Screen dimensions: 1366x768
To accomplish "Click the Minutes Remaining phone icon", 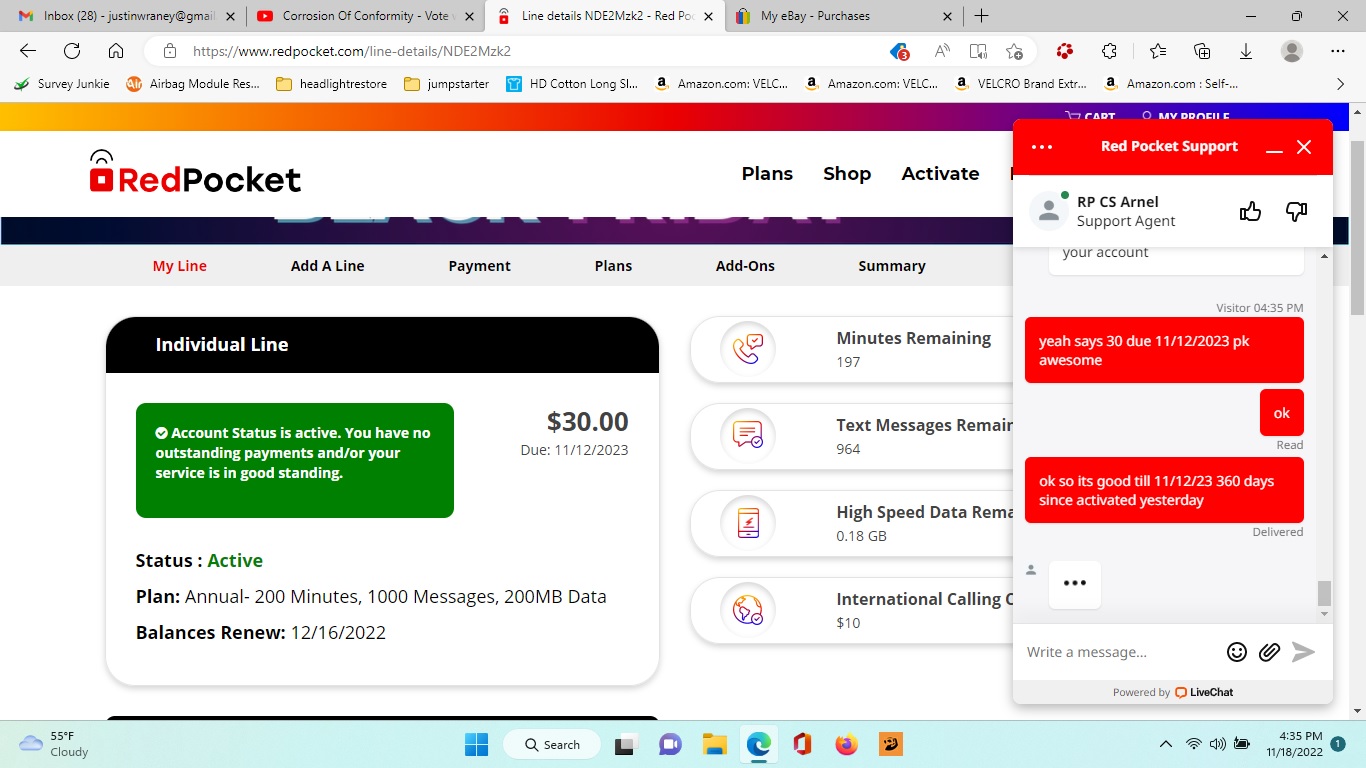I will pyautogui.click(x=748, y=349).
